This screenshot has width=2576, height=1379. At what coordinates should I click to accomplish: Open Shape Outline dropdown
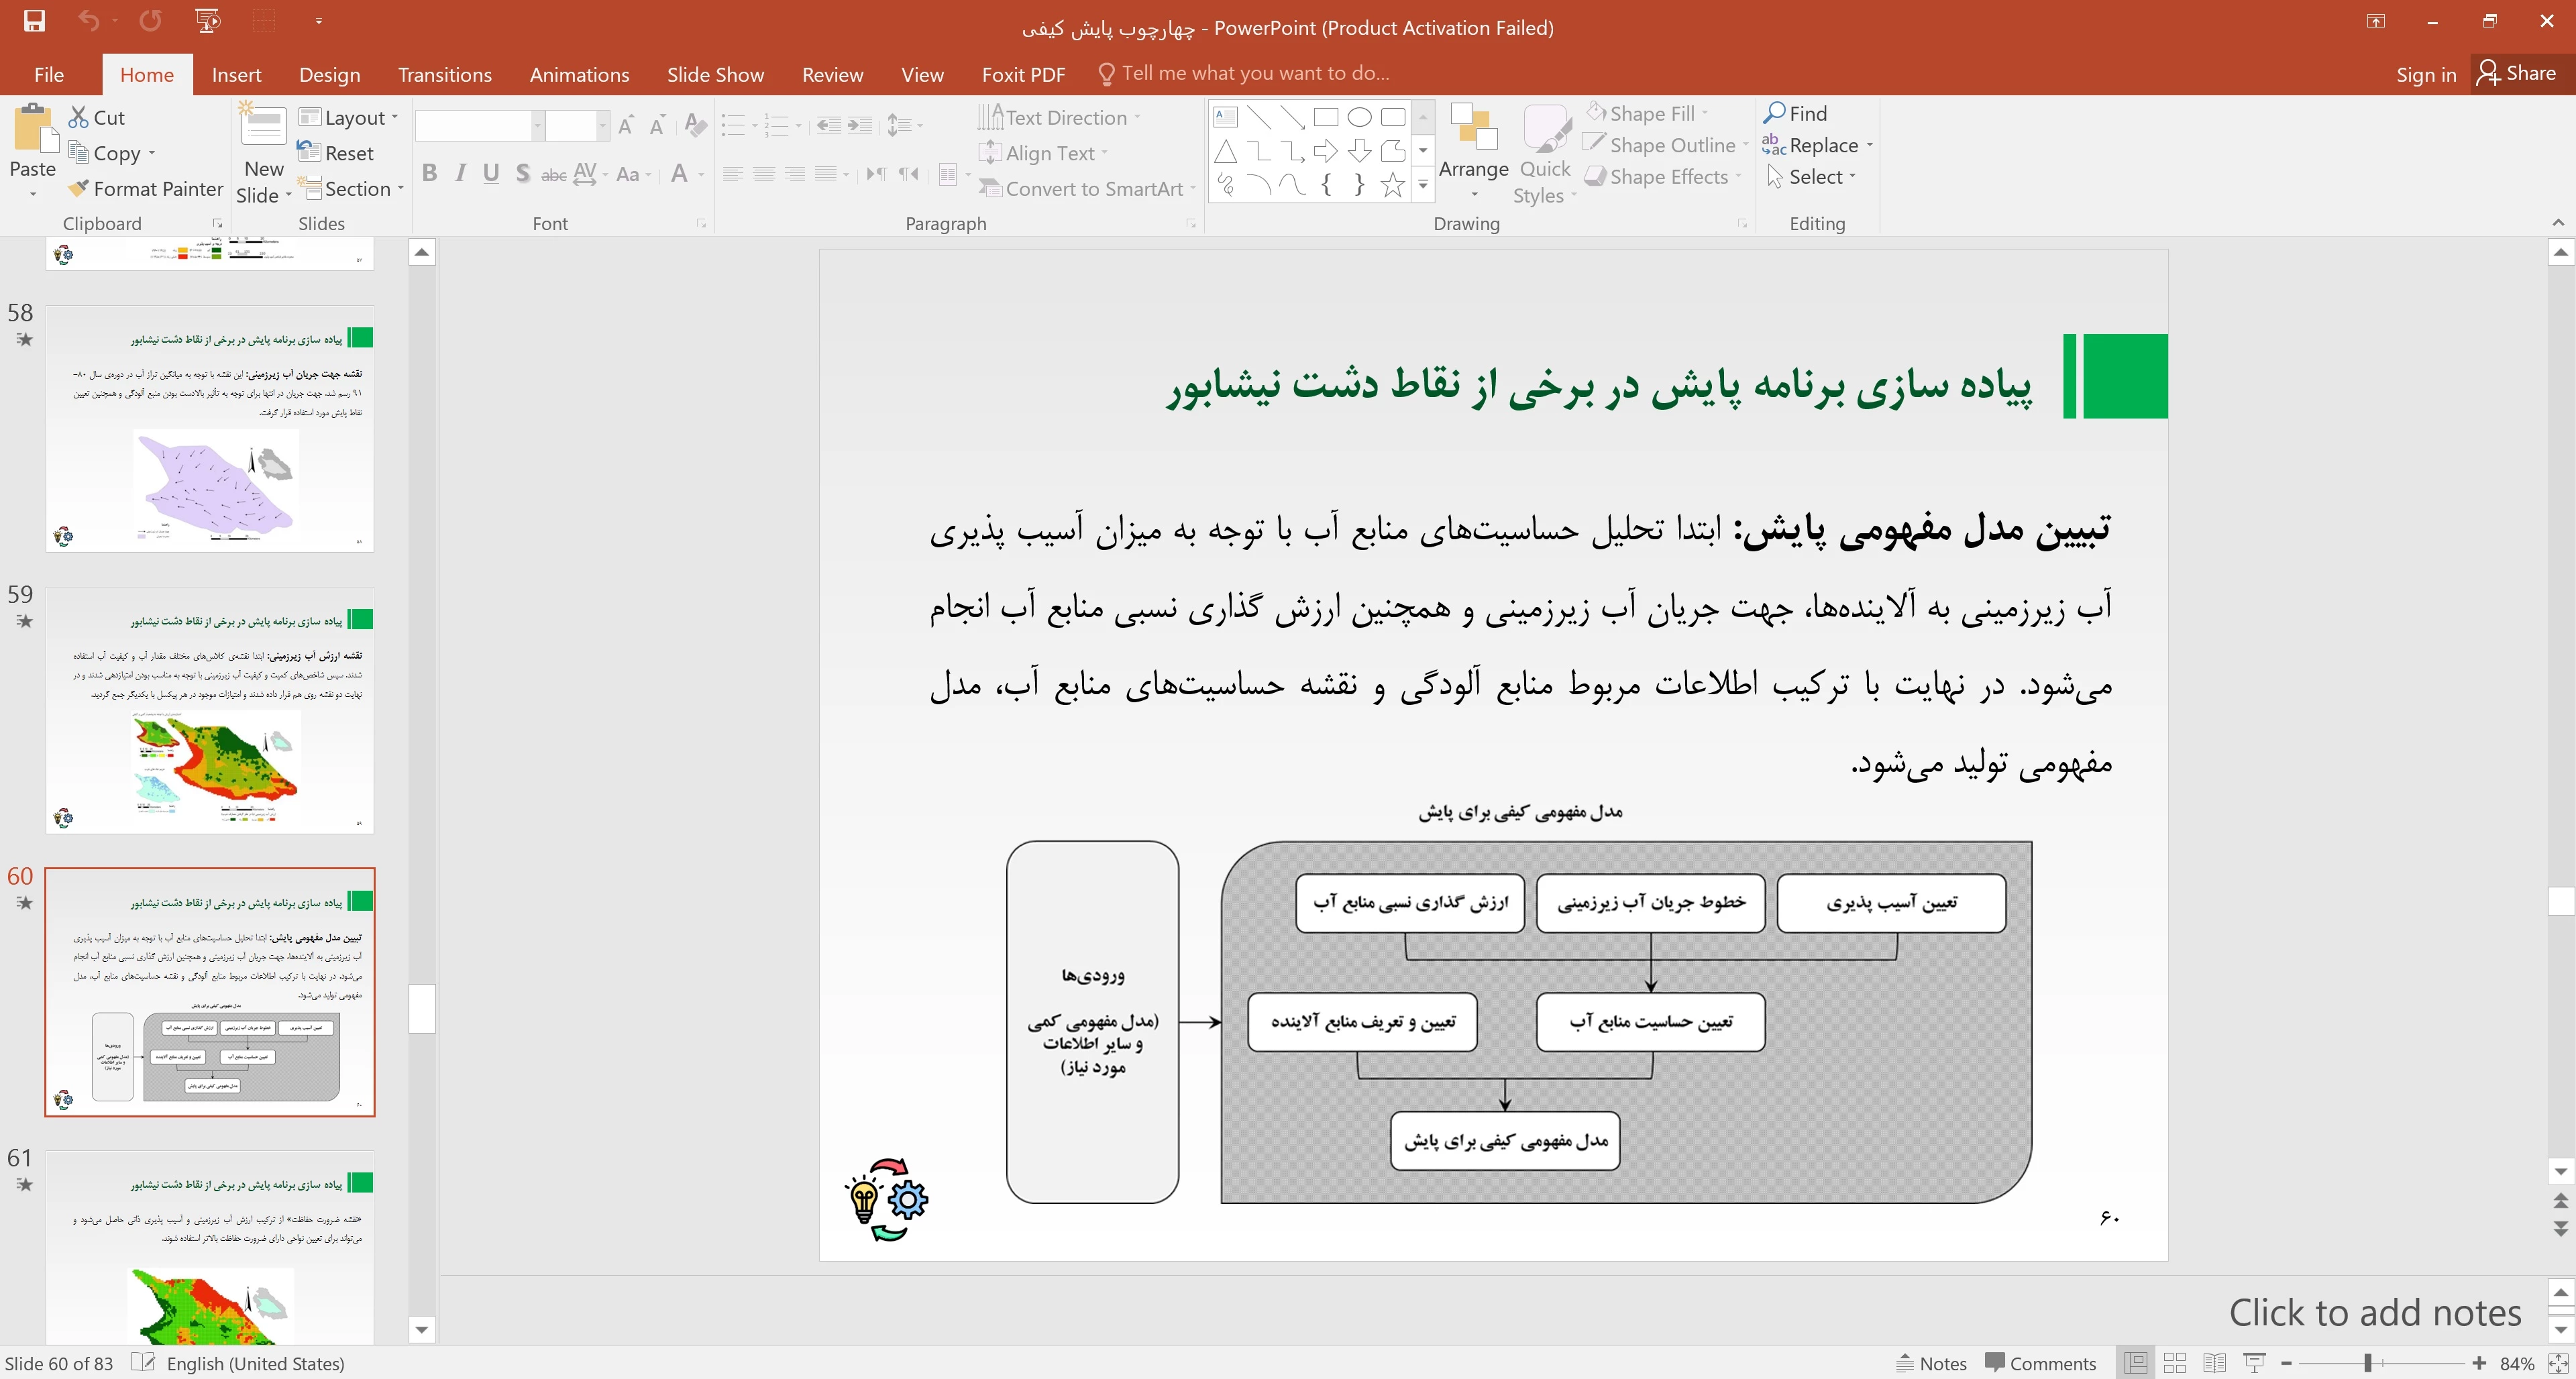tap(1667, 145)
